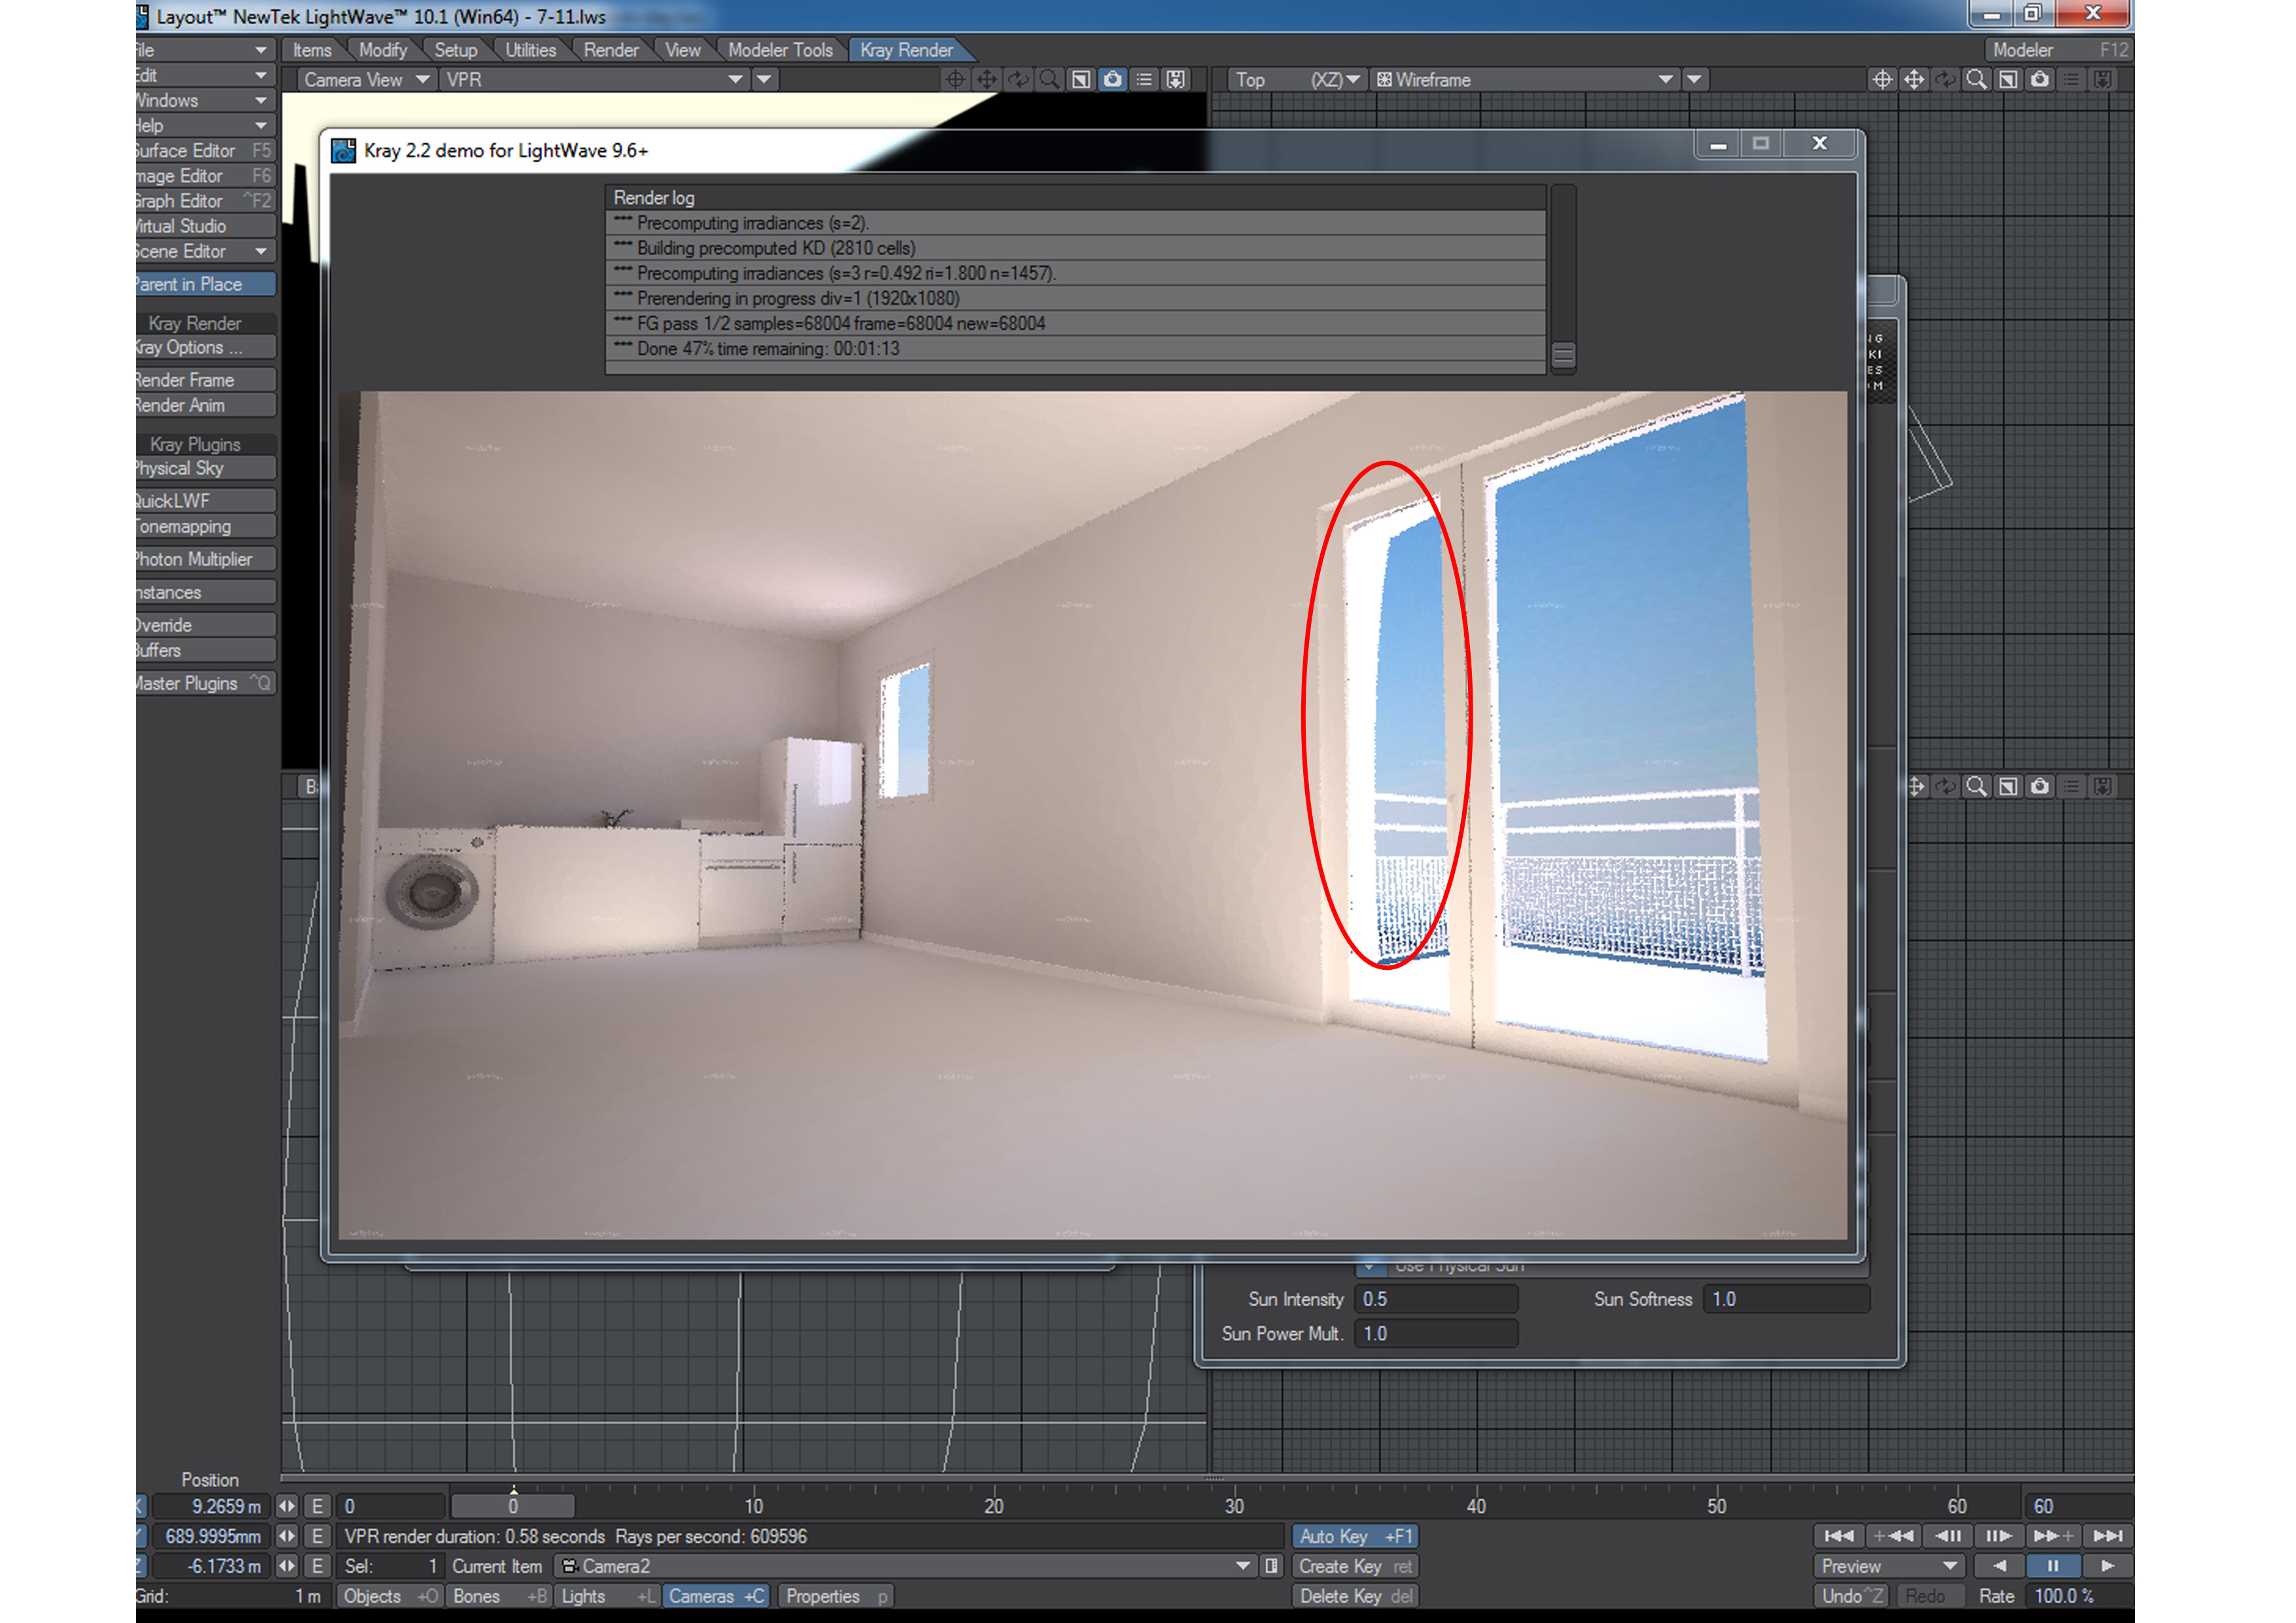Click the Render Frame button
This screenshot has width=2296, height=1623.
pos(204,380)
